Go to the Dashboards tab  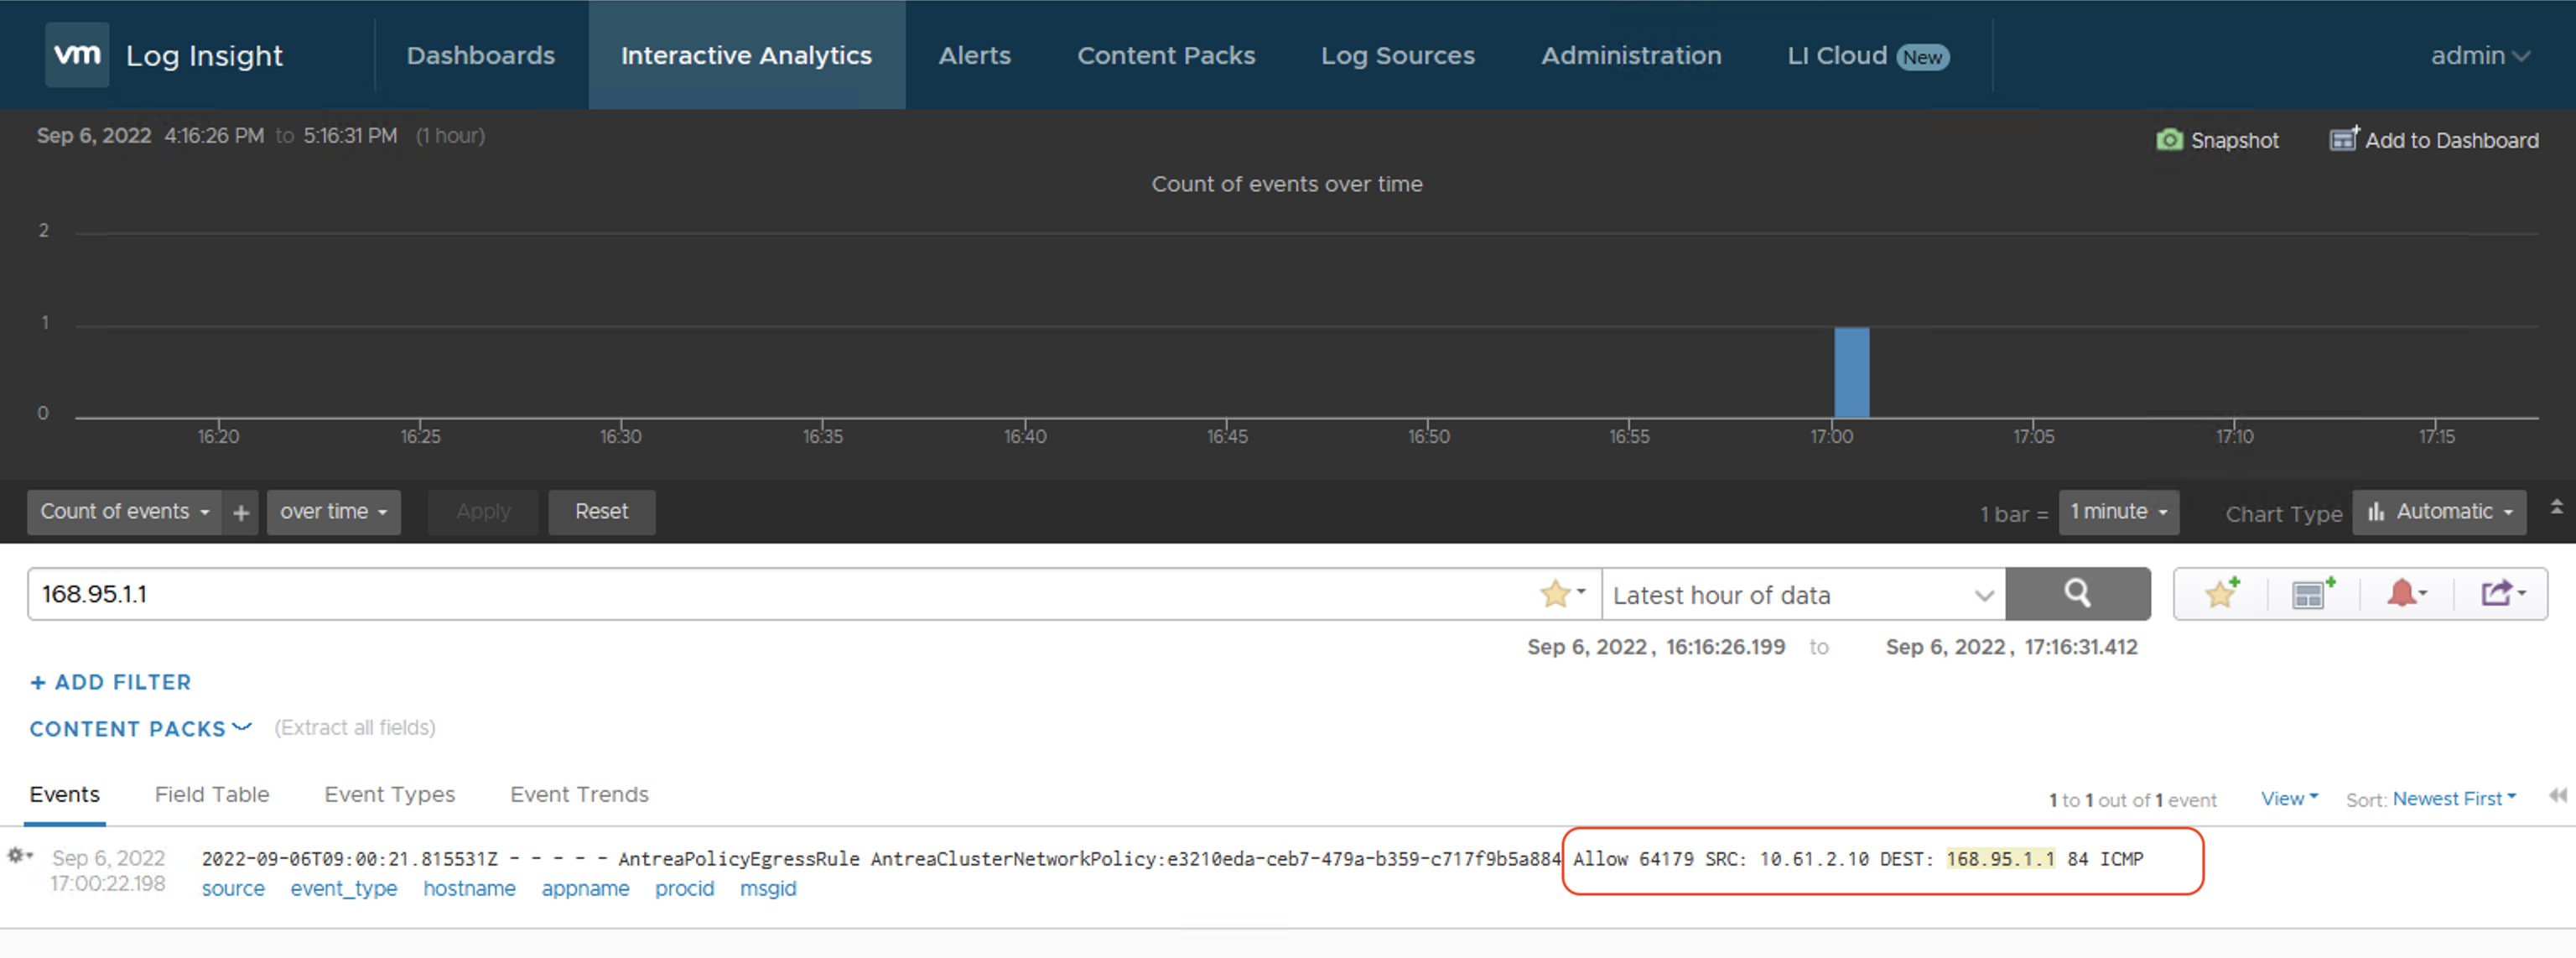(x=481, y=55)
